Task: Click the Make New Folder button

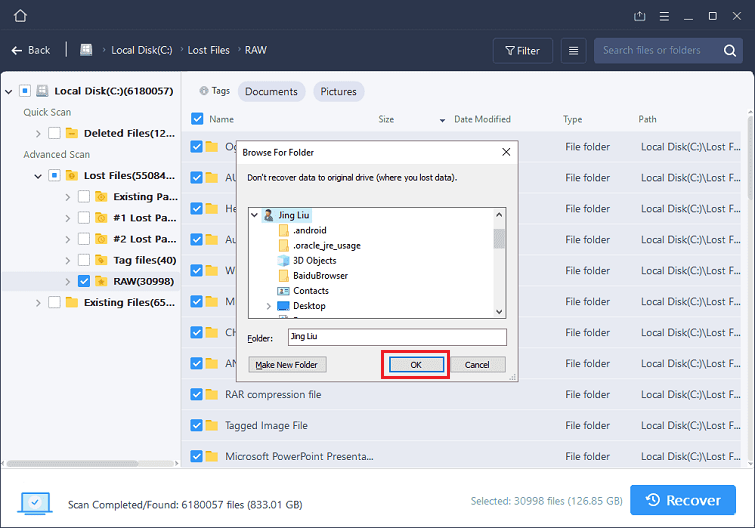Action: click(x=287, y=365)
